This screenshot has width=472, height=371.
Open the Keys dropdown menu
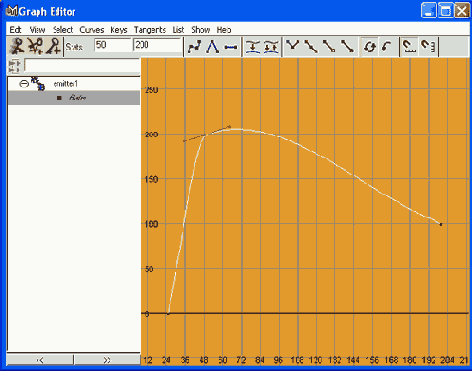coord(119,30)
